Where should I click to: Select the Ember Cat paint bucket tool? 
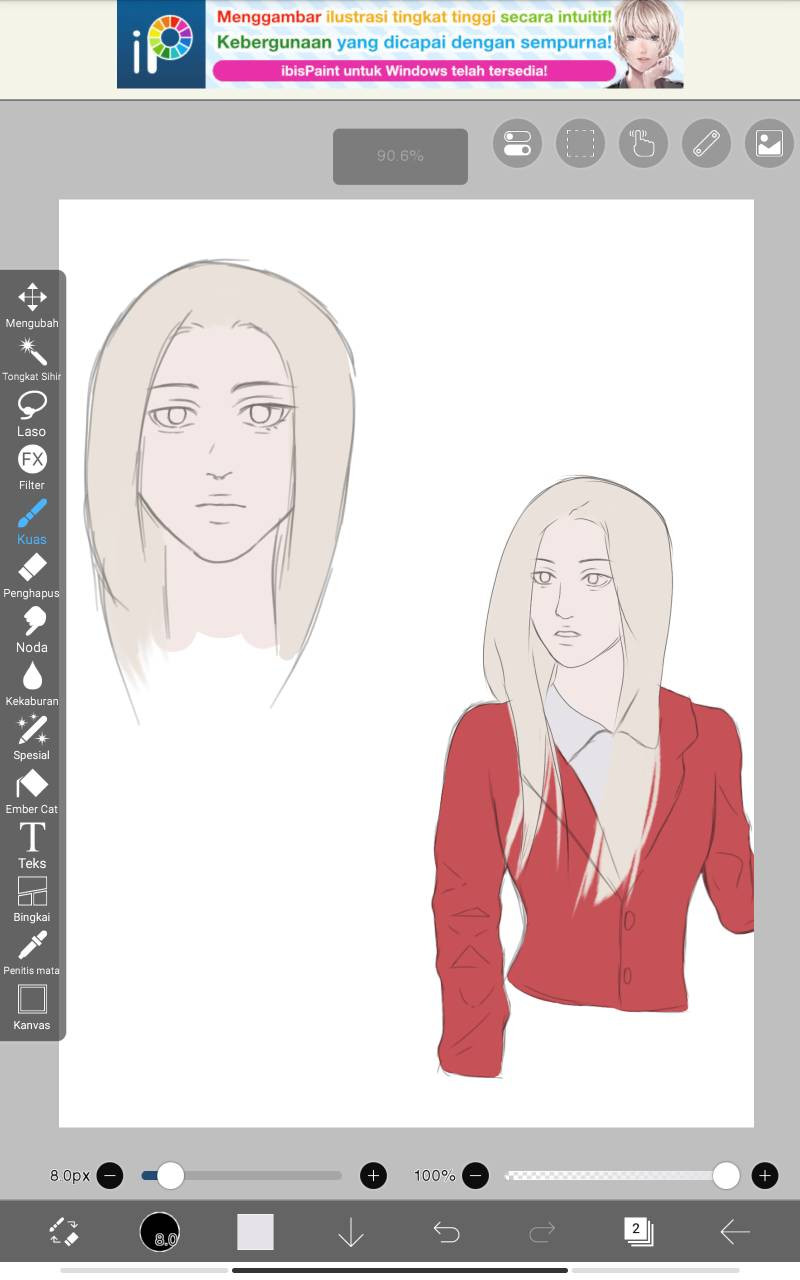point(32,791)
